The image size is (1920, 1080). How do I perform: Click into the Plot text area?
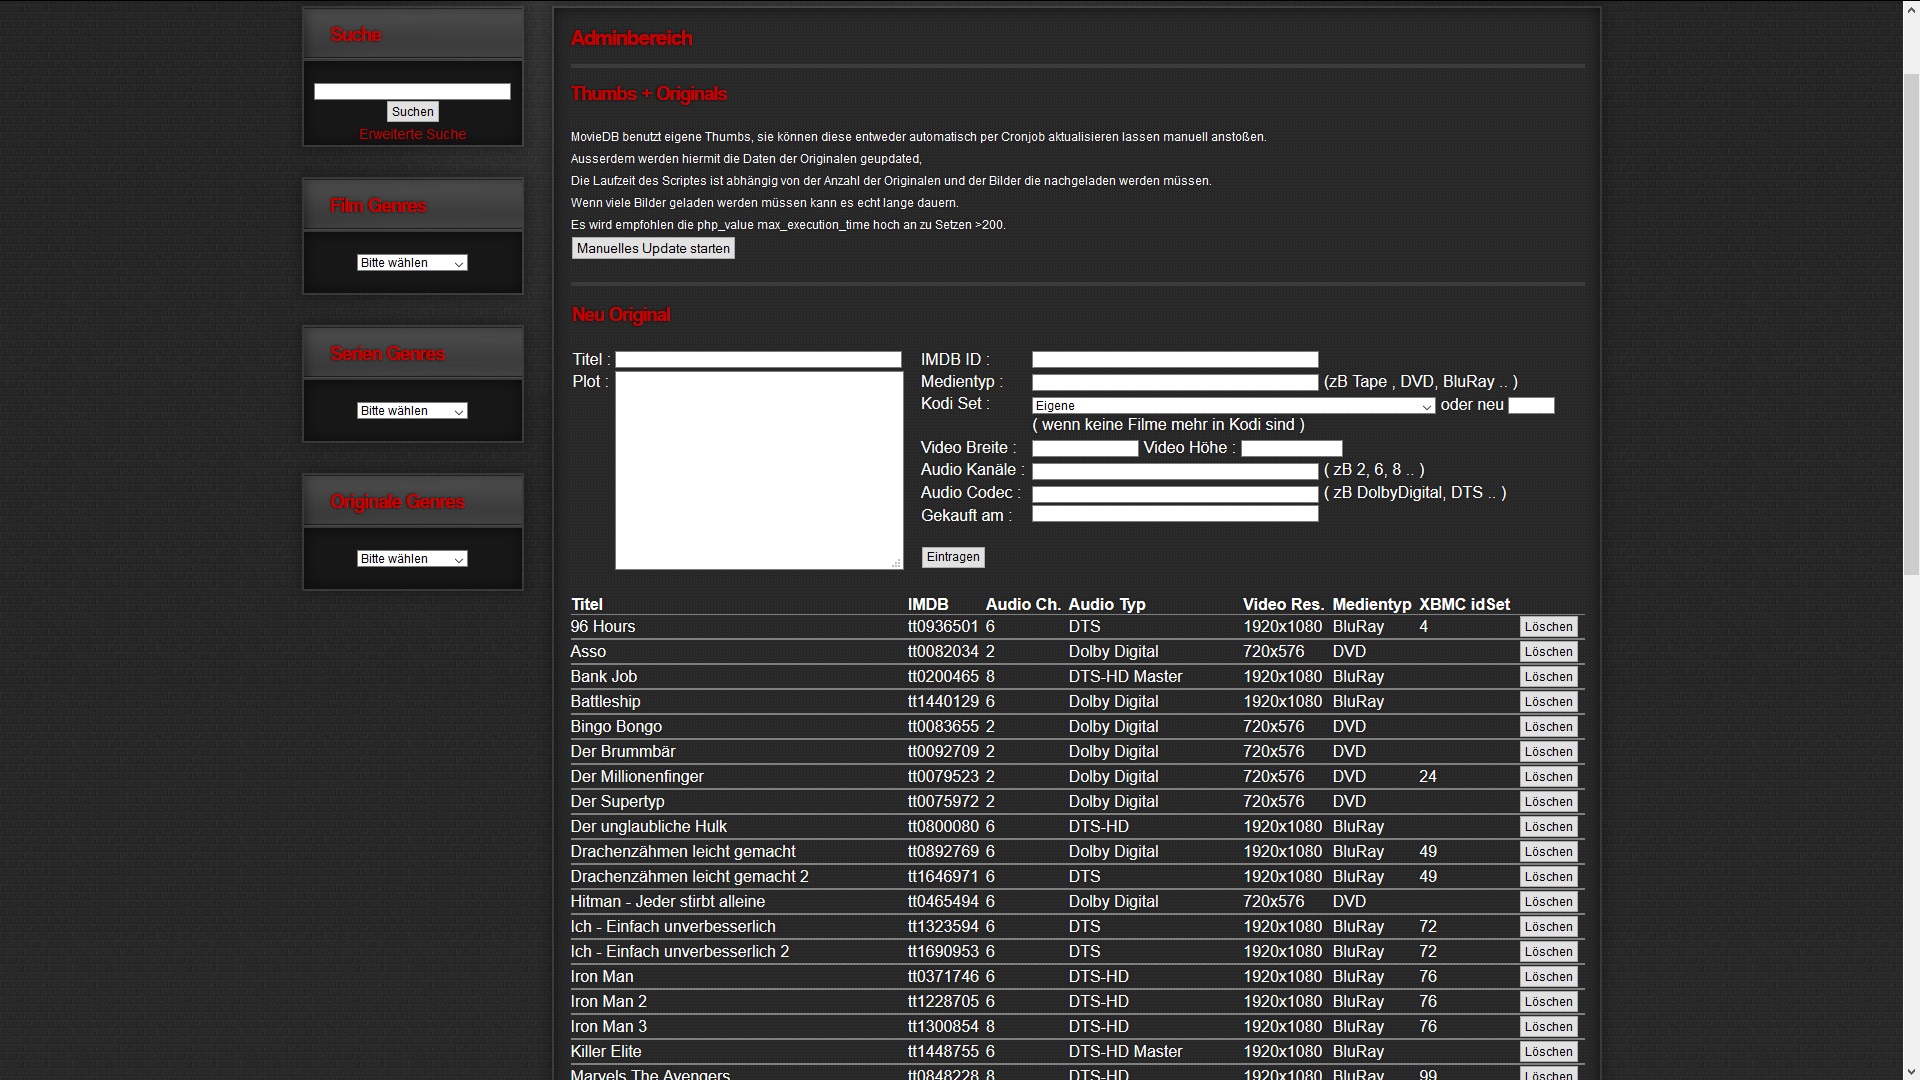(x=758, y=470)
